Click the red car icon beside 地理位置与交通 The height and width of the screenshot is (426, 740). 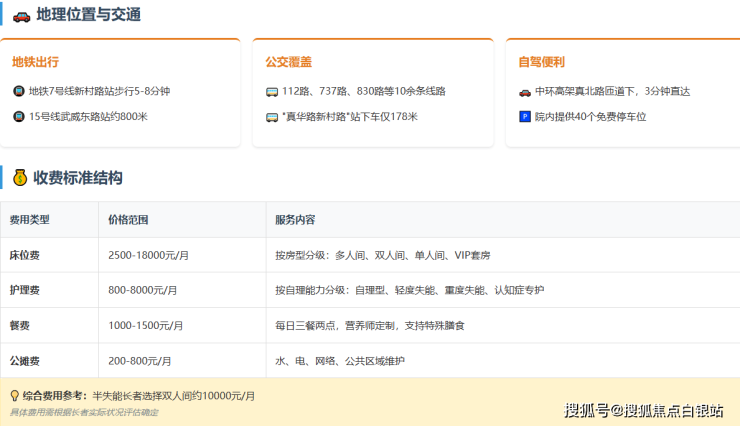coord(21,17)
